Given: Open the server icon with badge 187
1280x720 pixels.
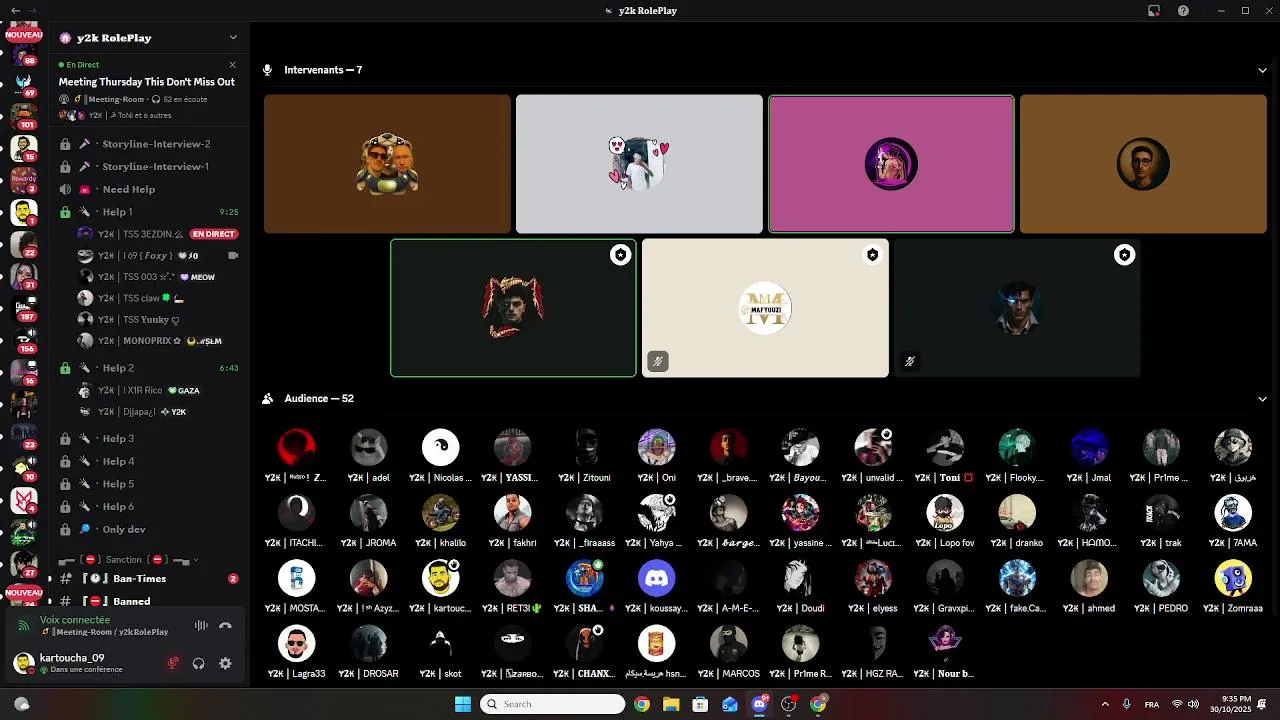Looking at the screenshot, I should tap(24, 307).
